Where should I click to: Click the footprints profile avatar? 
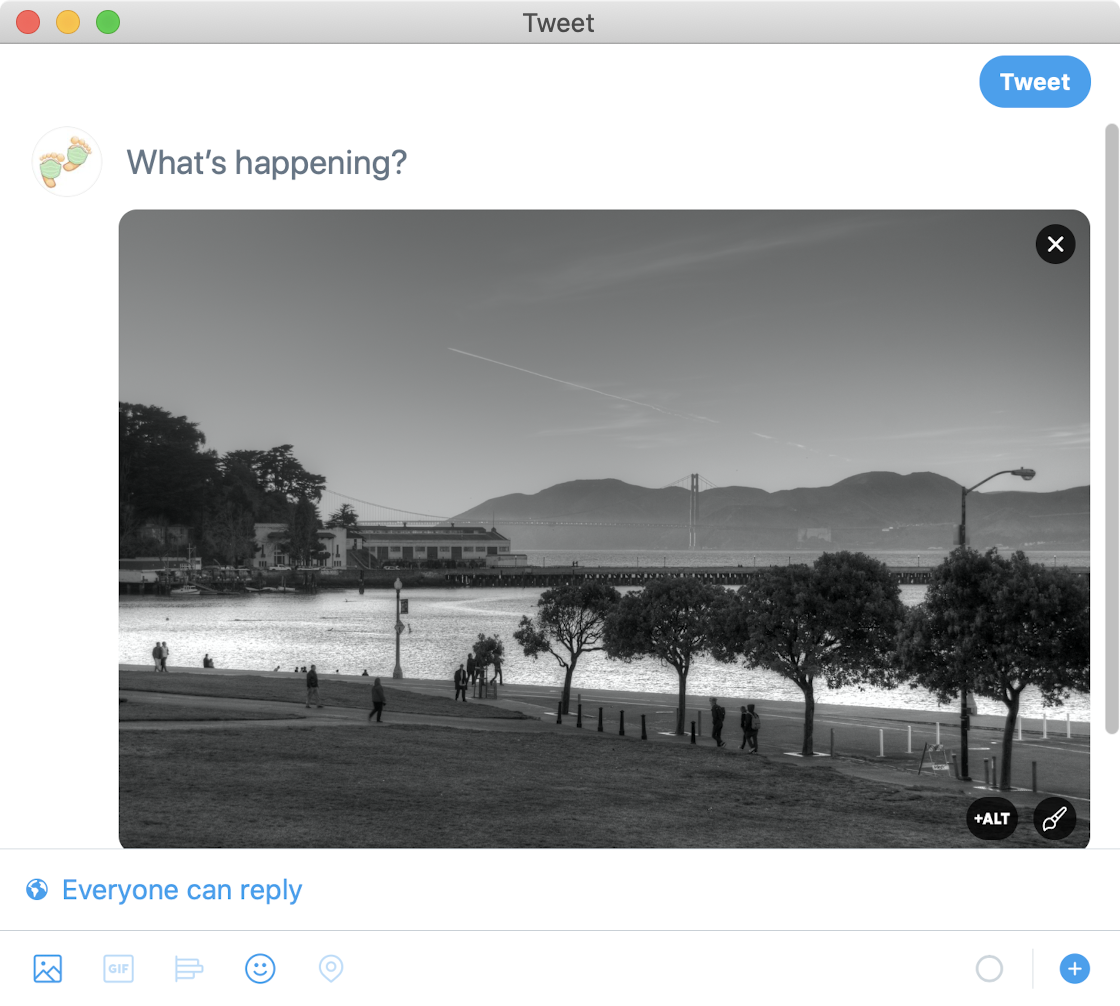coord(67,161)
